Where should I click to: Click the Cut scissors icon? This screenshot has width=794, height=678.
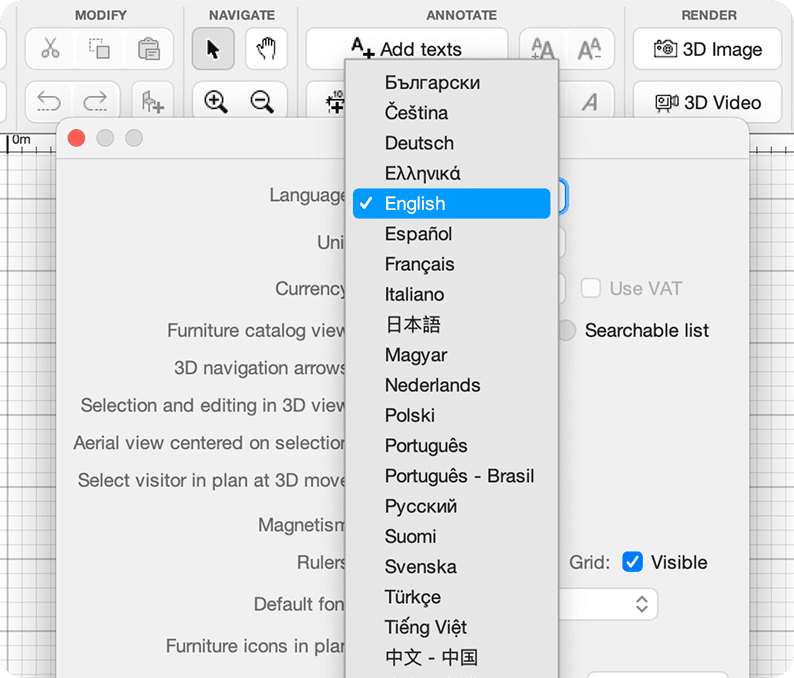coord(50,49)
